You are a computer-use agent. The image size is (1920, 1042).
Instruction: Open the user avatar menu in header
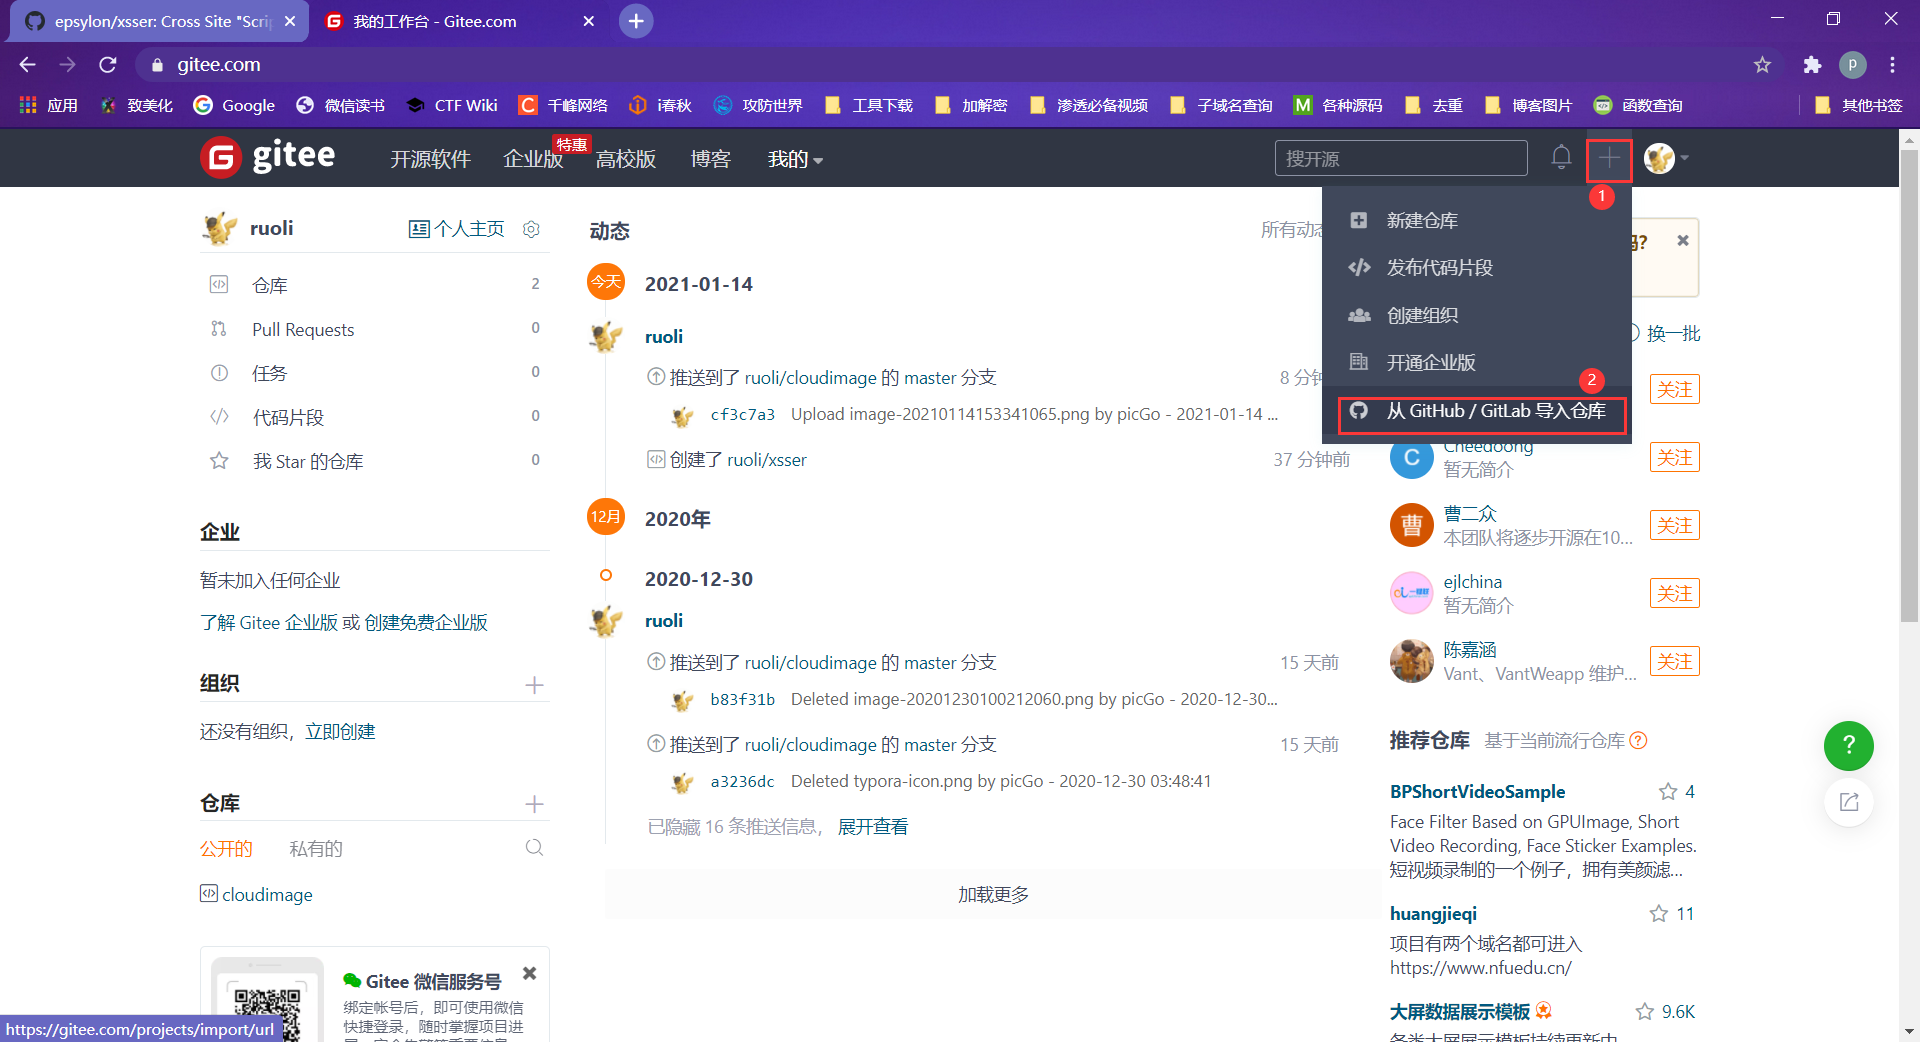point(1666,158)
